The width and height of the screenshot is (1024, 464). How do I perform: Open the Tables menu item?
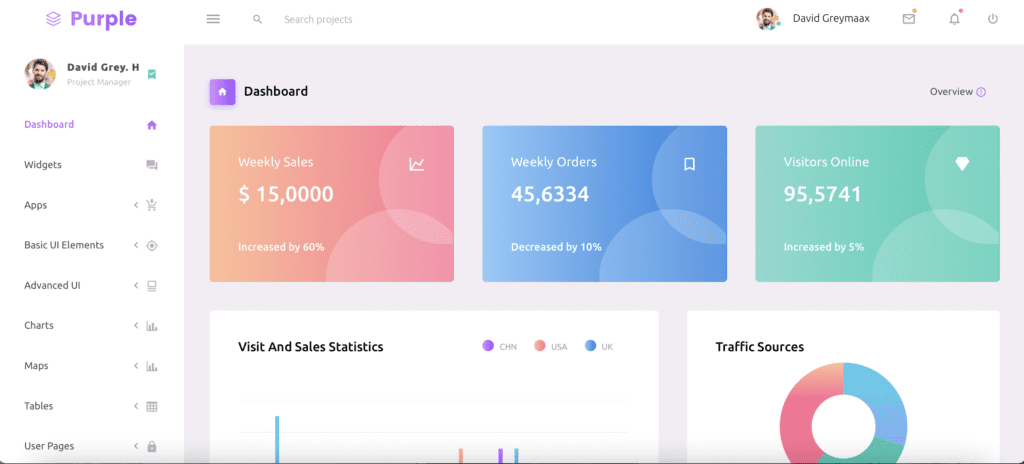pyautogui.click(x=39, y=406)
